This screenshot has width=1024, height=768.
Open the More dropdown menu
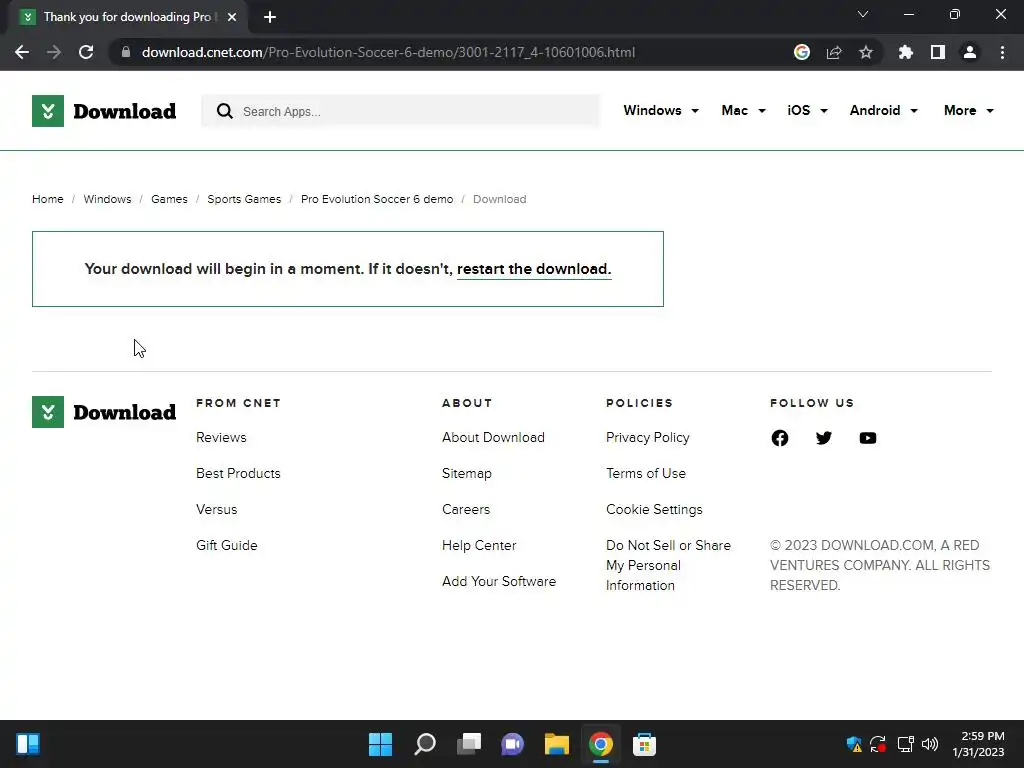tap(968, 110)
